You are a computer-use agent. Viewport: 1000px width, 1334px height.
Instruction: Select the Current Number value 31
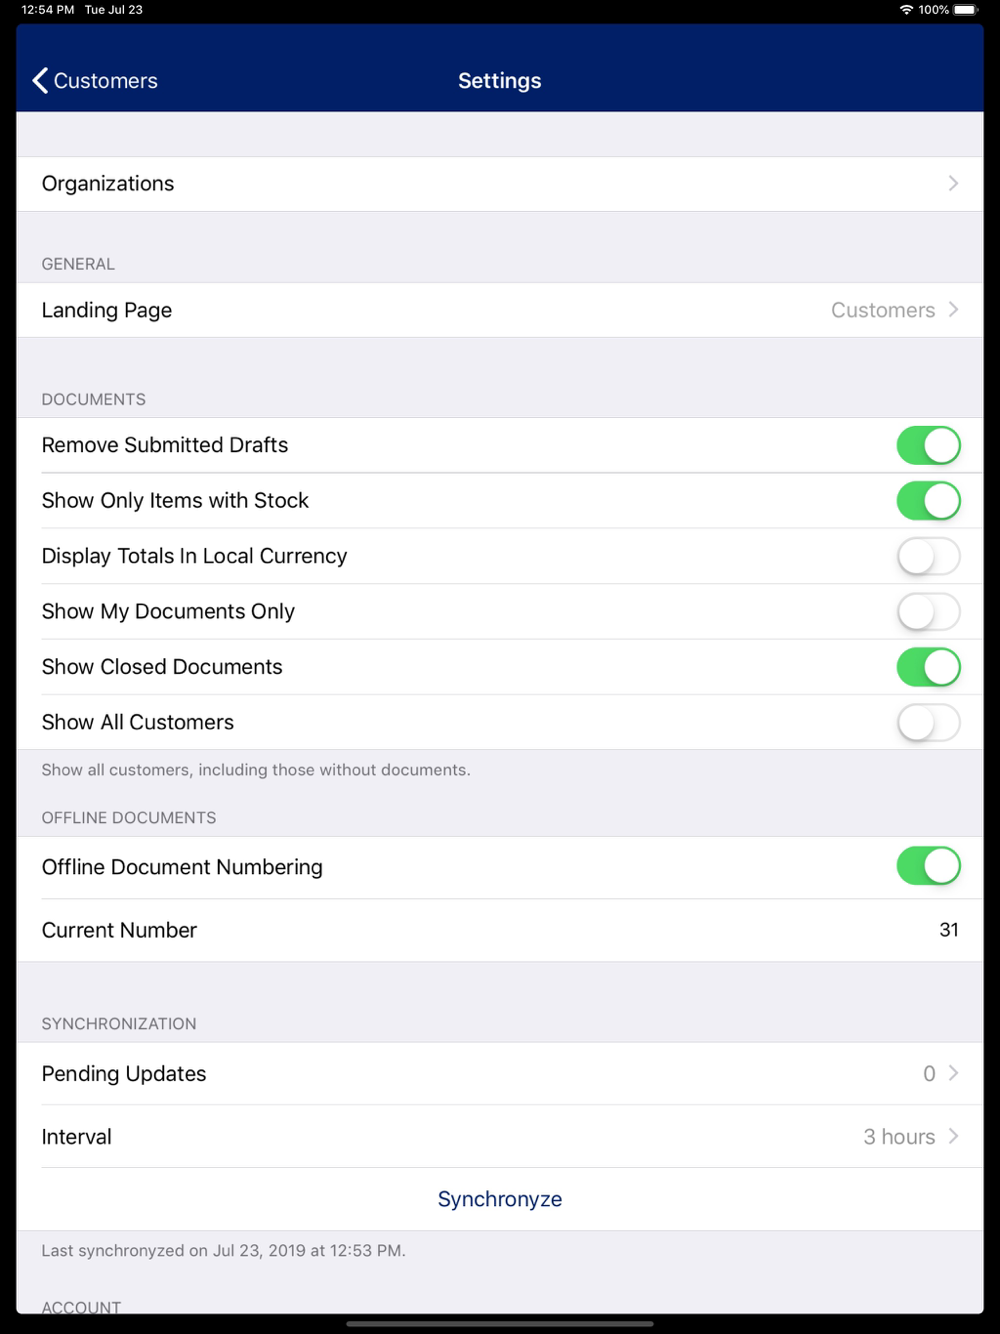949,930
